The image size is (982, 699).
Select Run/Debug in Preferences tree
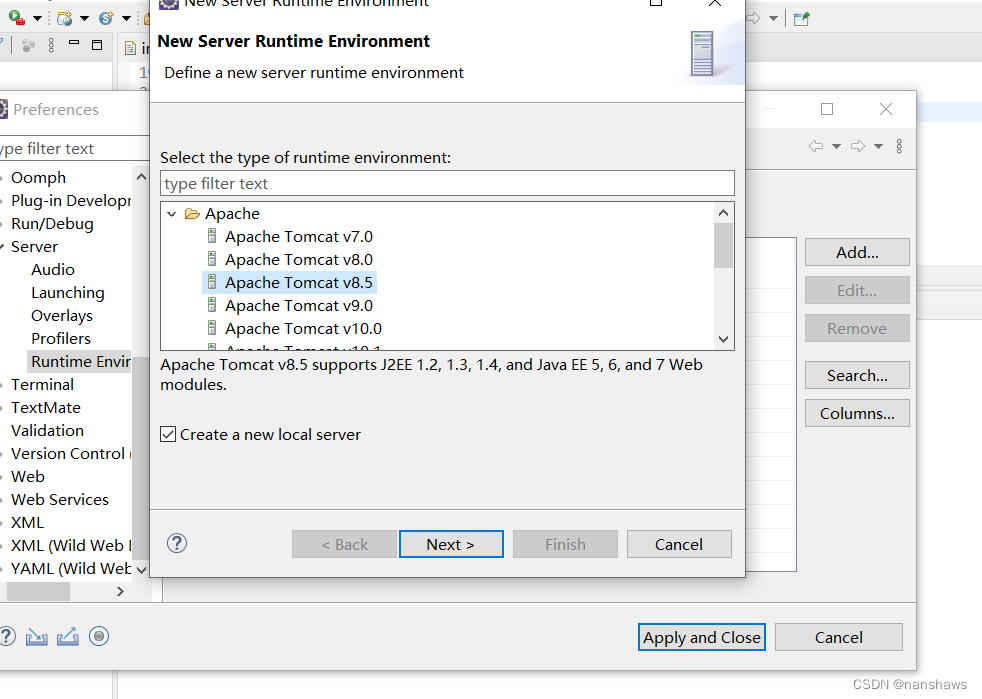(x=52, y=224)
